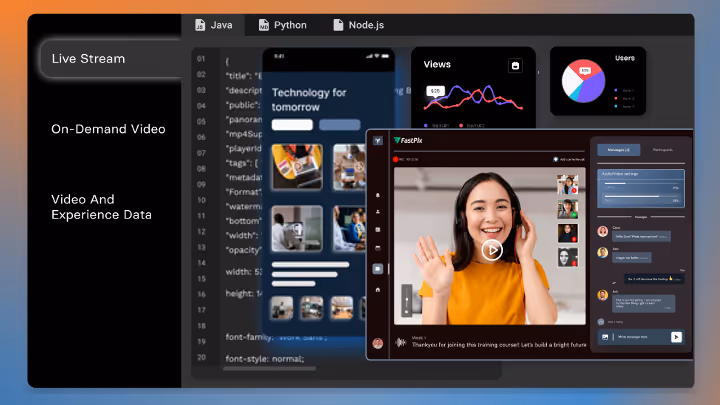Open the third FastPix sidebar icon below profile
Image resolution: width=720 pixels, height=405 pixels.
(x=378, y=230)
